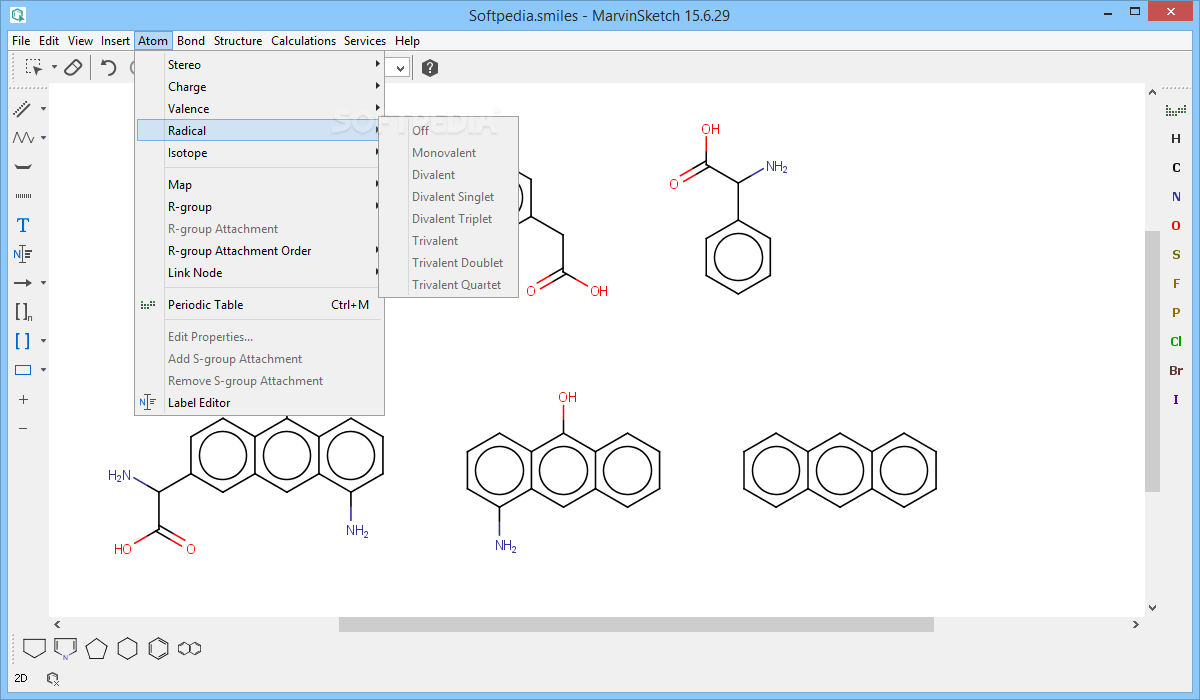Select the zigzag chain drawing tool
The image size is (1200, 700).
tap(23, 138)
